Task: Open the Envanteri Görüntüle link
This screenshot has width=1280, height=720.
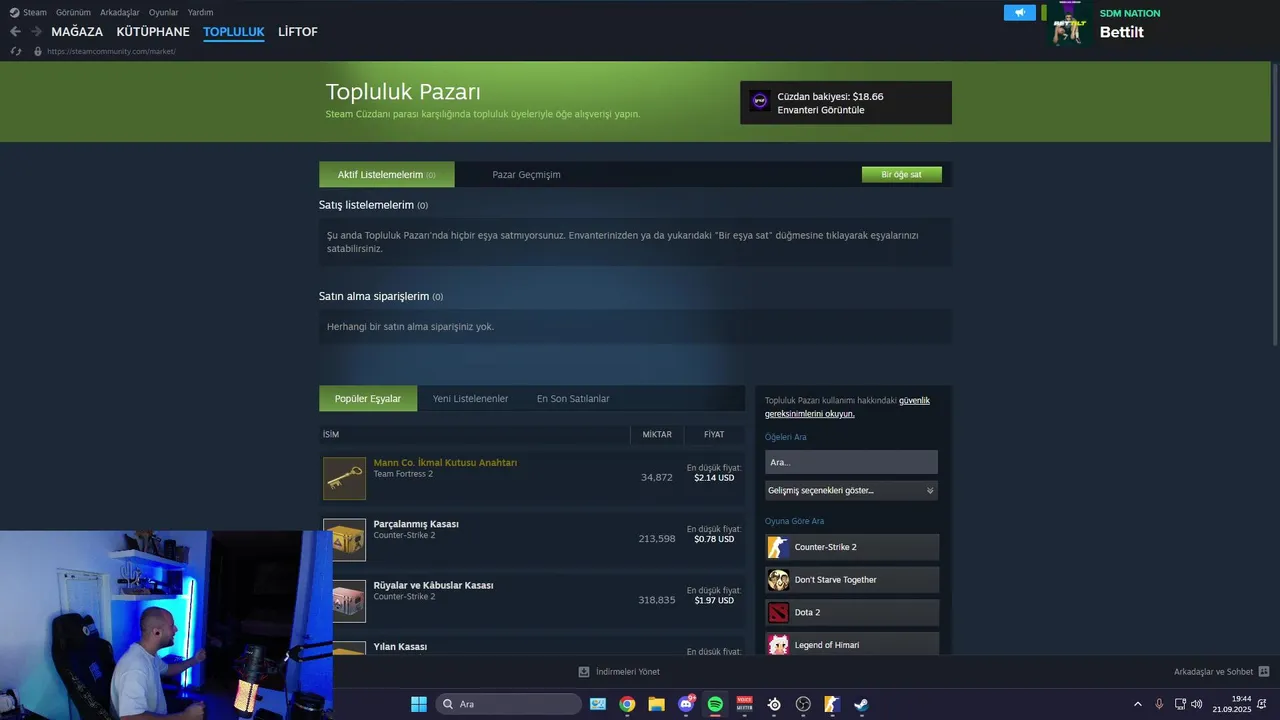Action: pos(821,110)
